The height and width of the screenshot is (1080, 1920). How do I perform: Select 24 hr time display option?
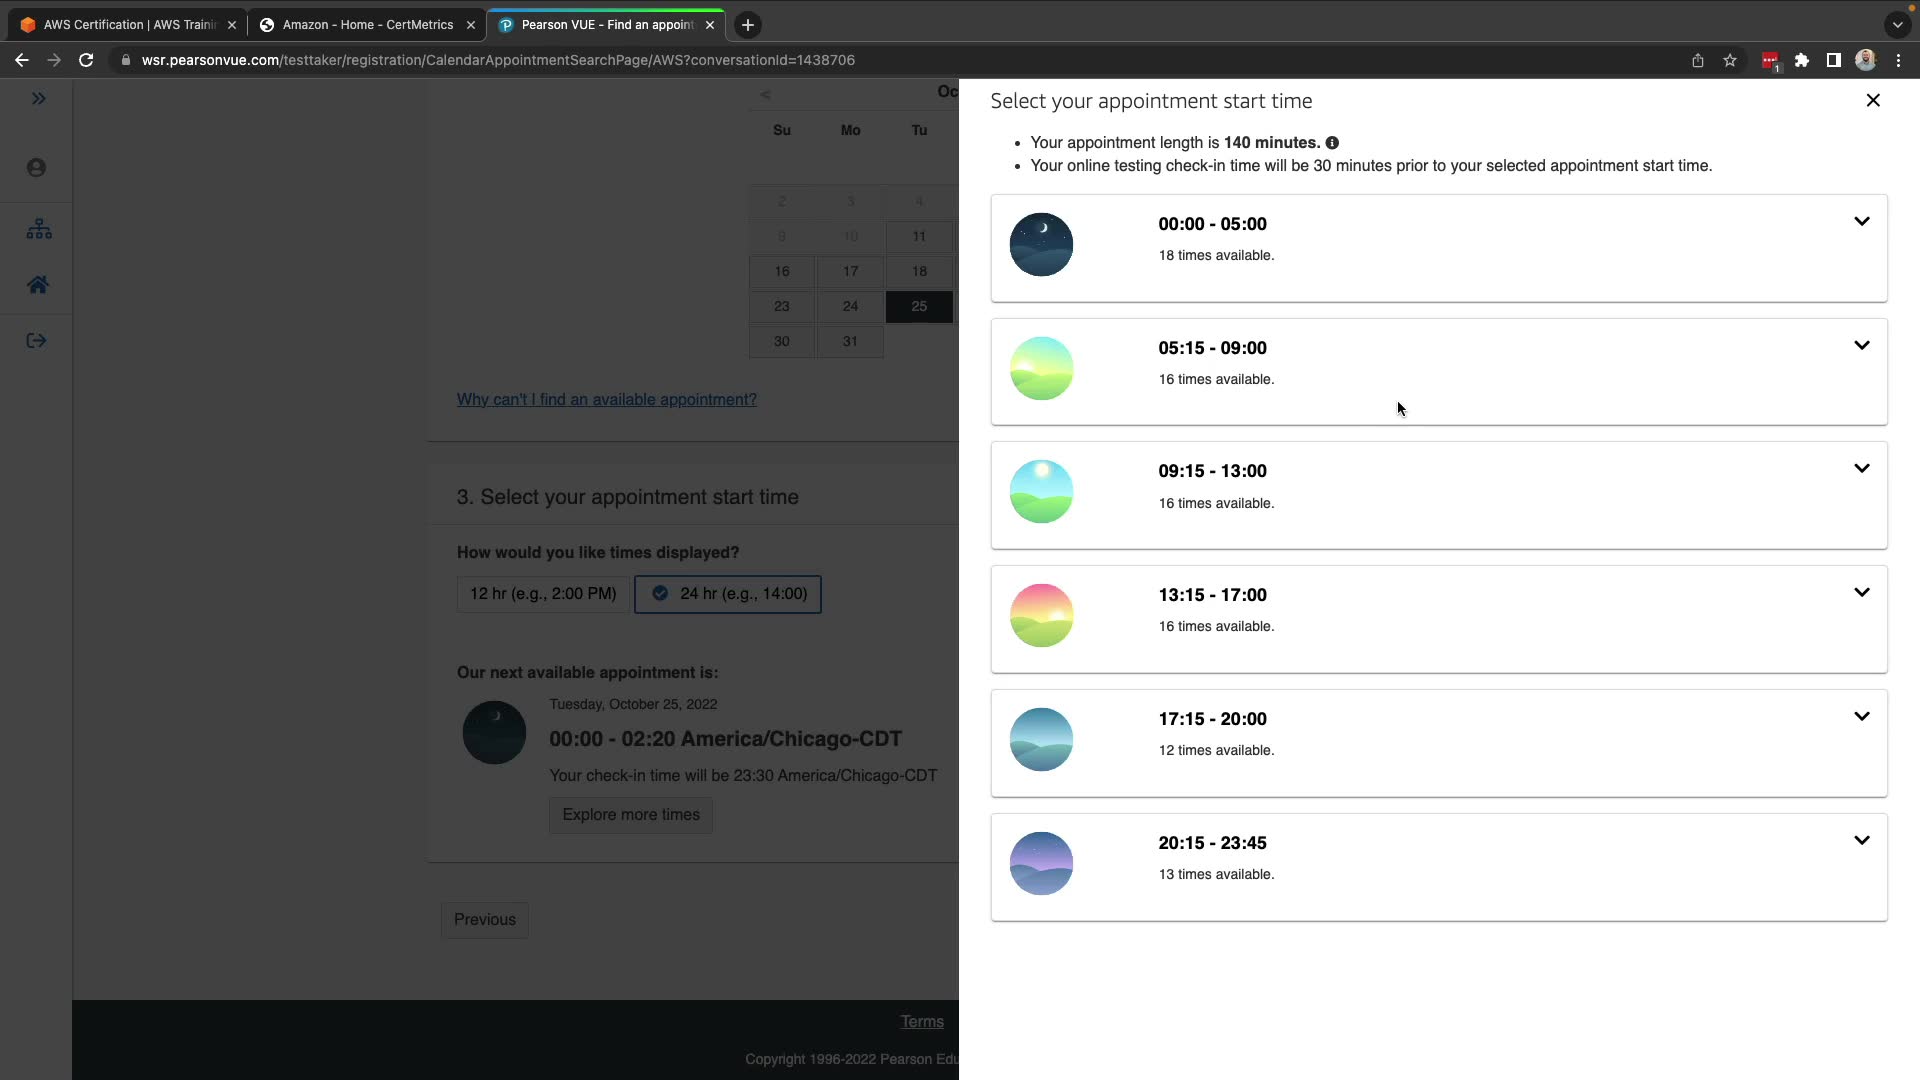(x=728, y=594)
